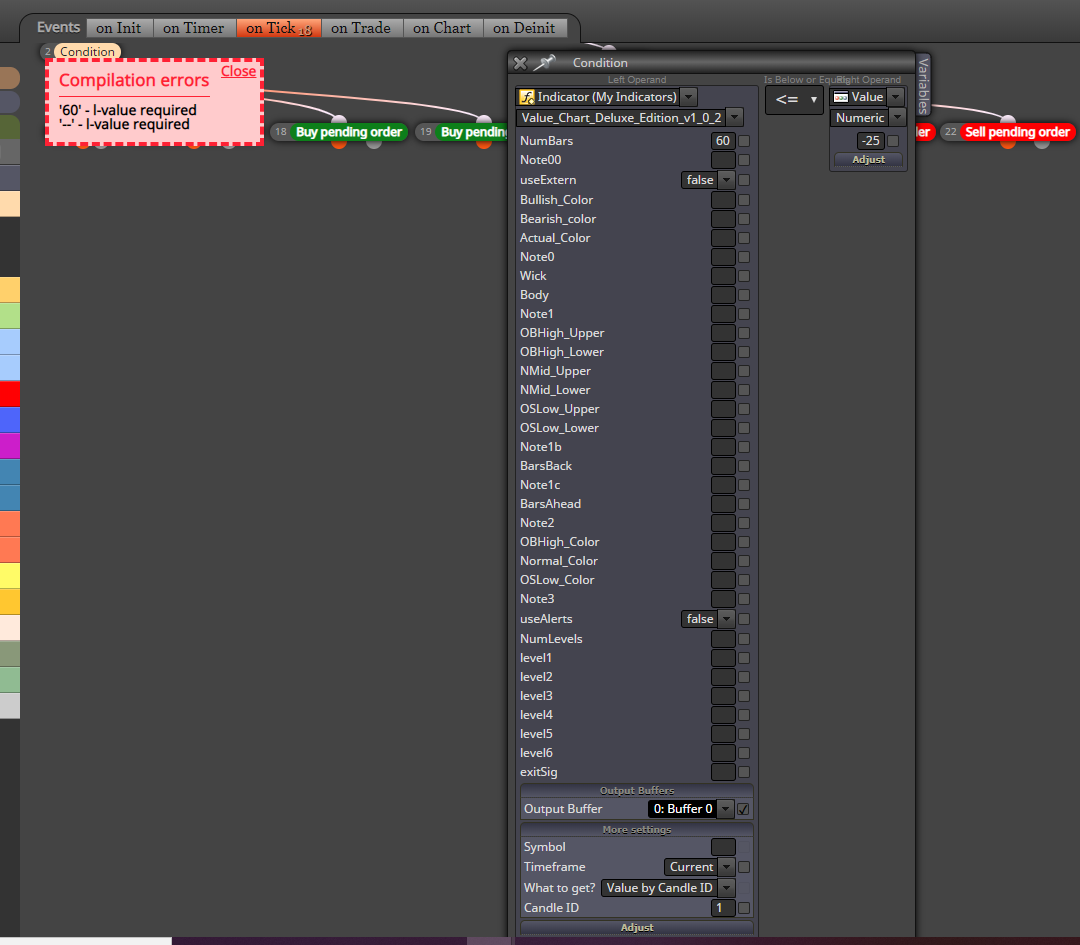Viewport: 1080px width, 945px height.
Task: Click the Wick value field
Action: (x=723, y=276)
